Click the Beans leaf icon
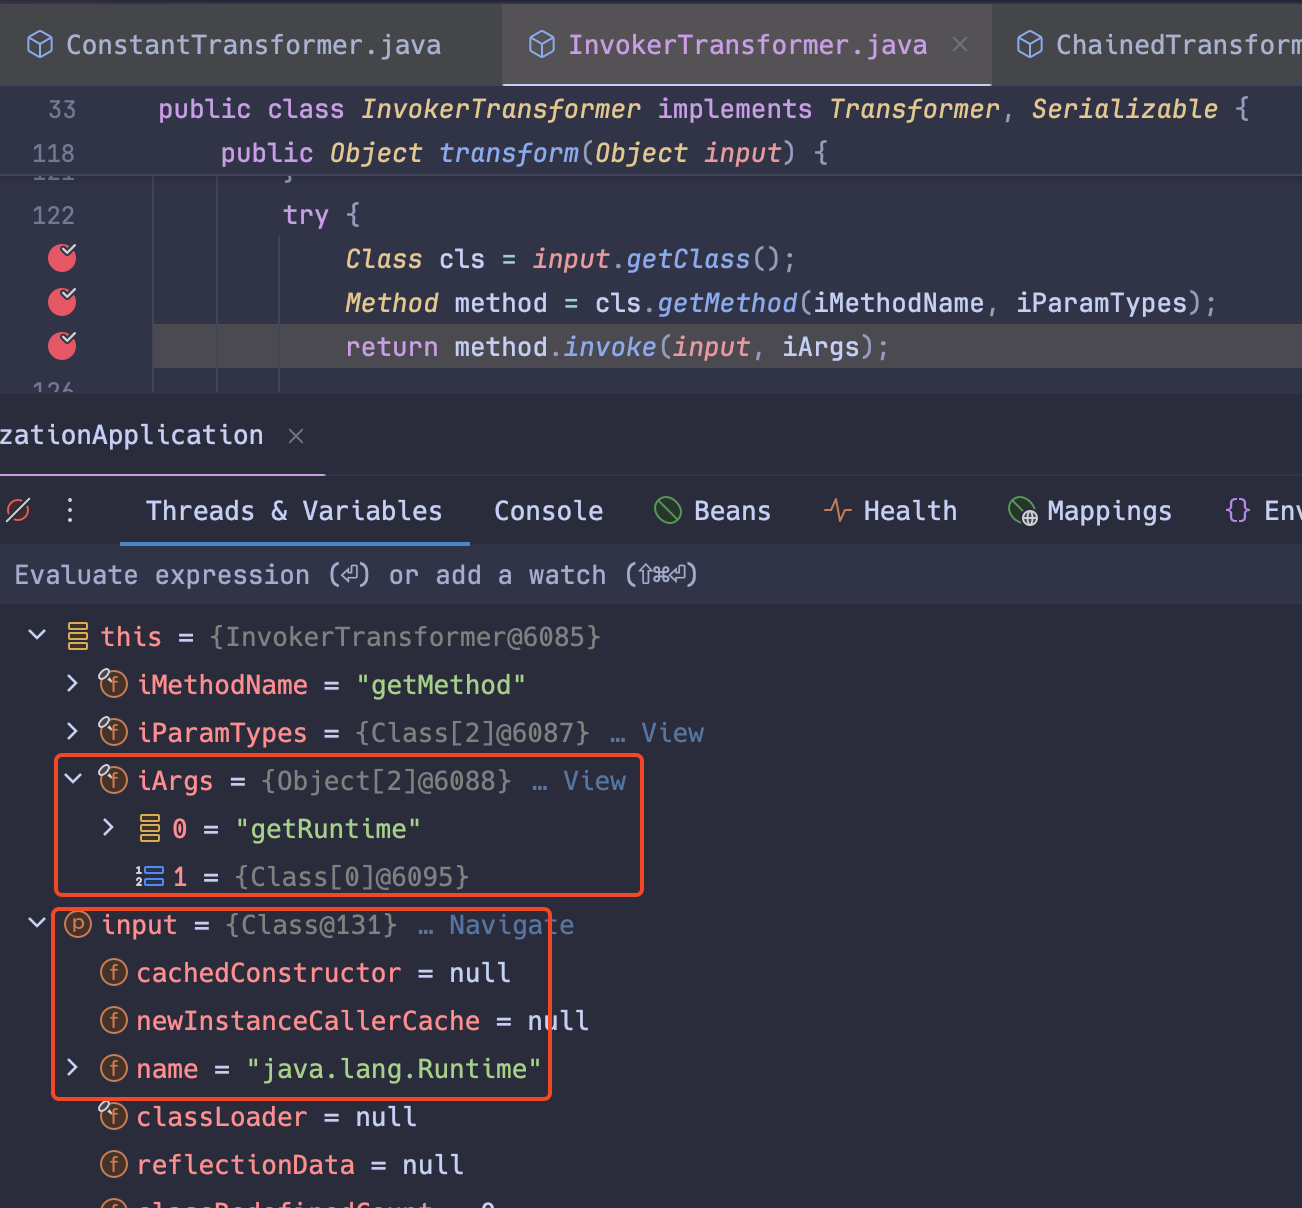 coord(667,510)
